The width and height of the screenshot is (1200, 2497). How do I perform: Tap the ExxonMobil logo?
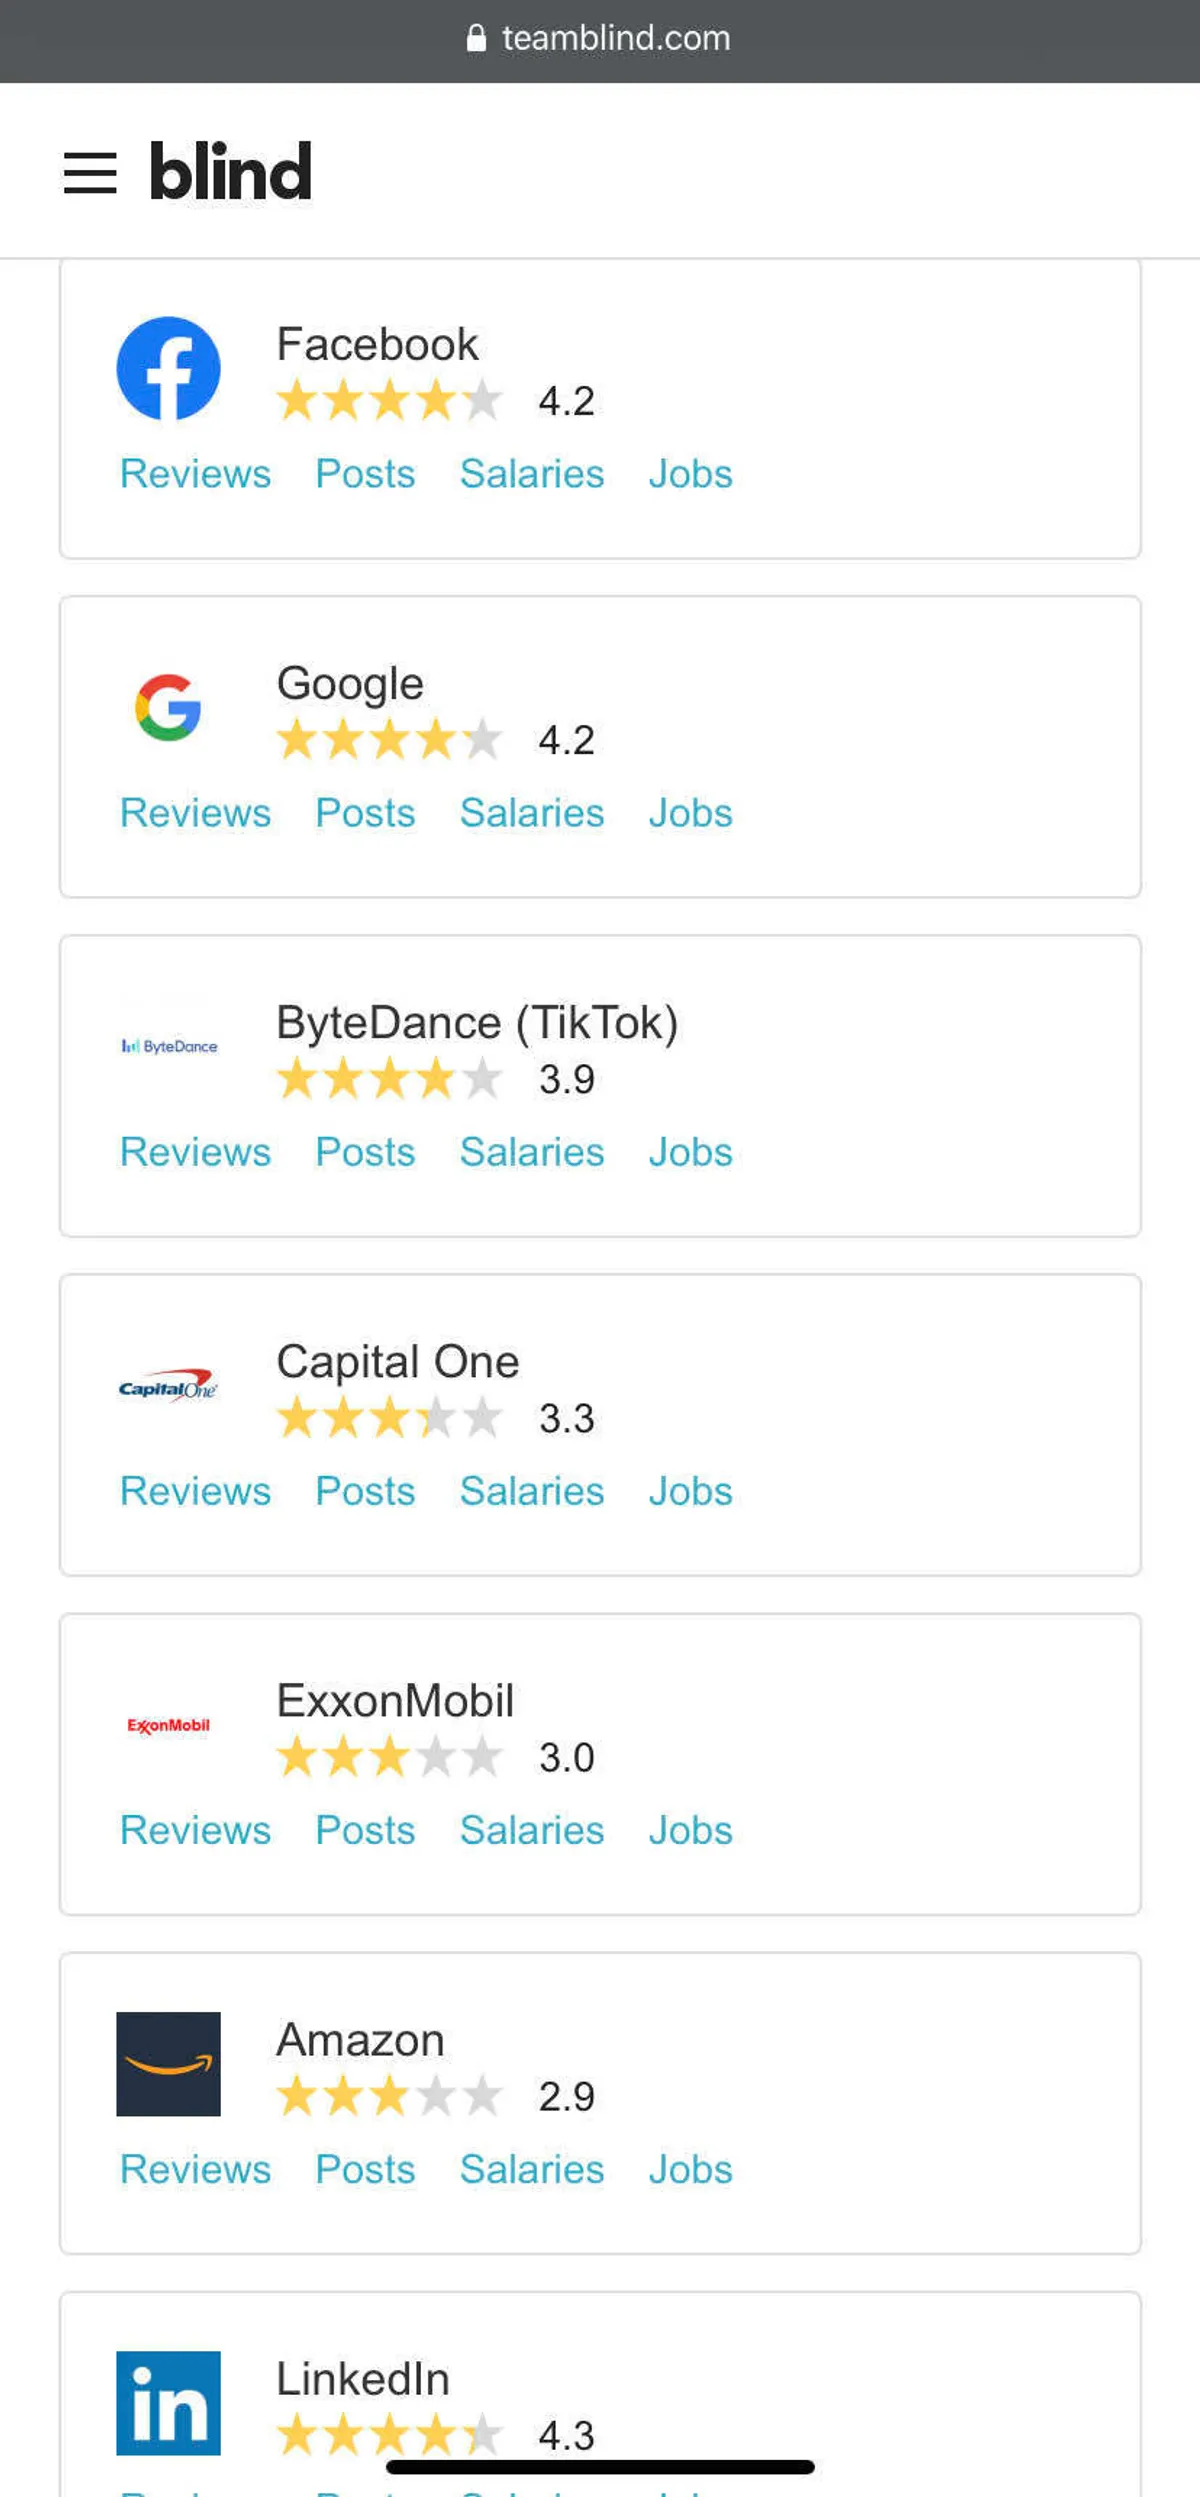pos(168,1725)
